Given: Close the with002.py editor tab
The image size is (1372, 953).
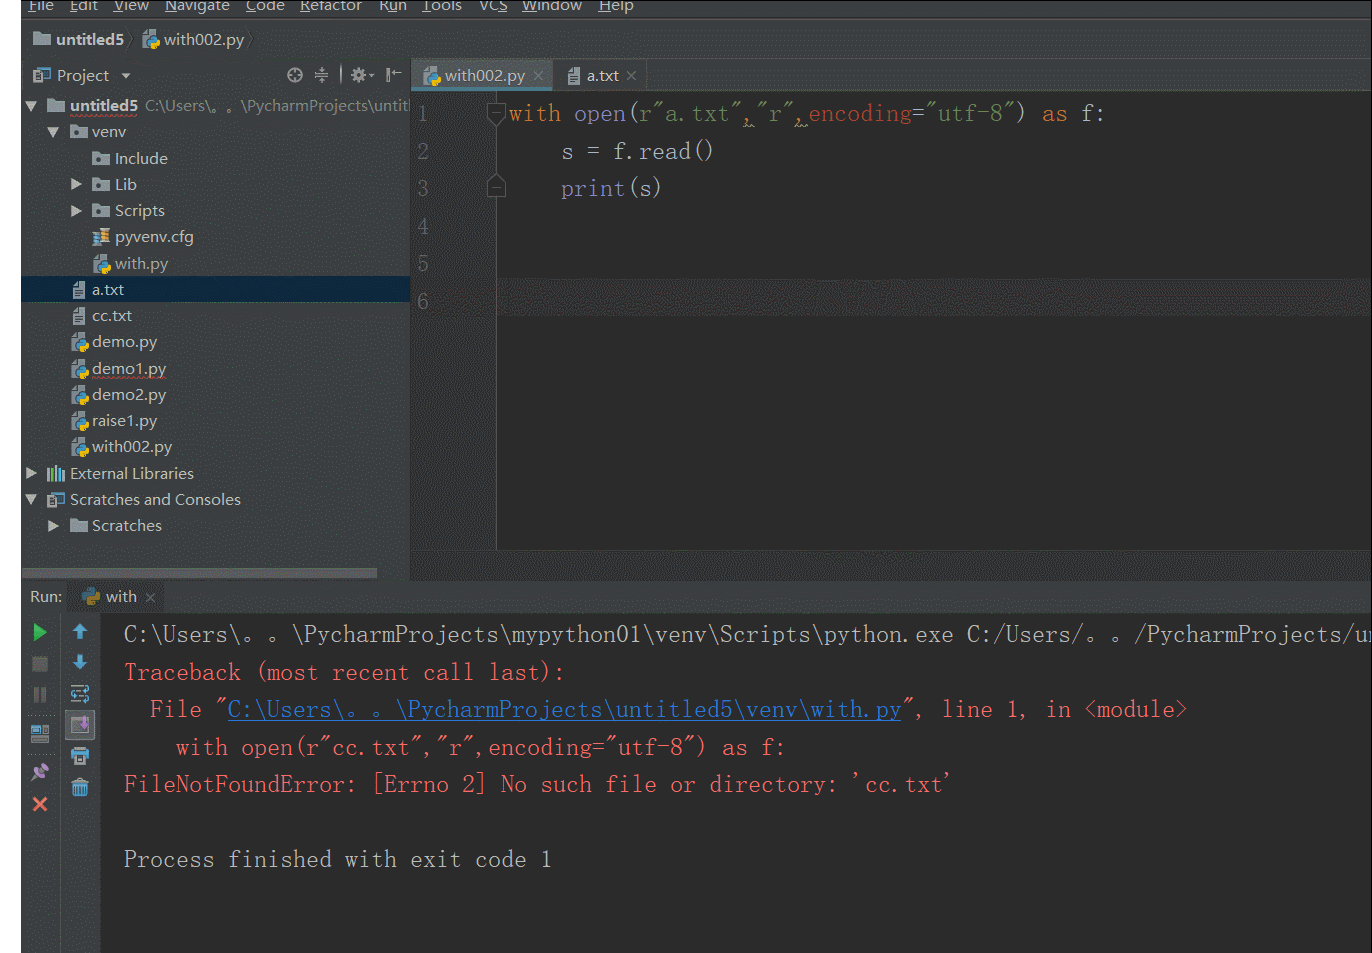Looking at the screenshot, I should [538, 75].
